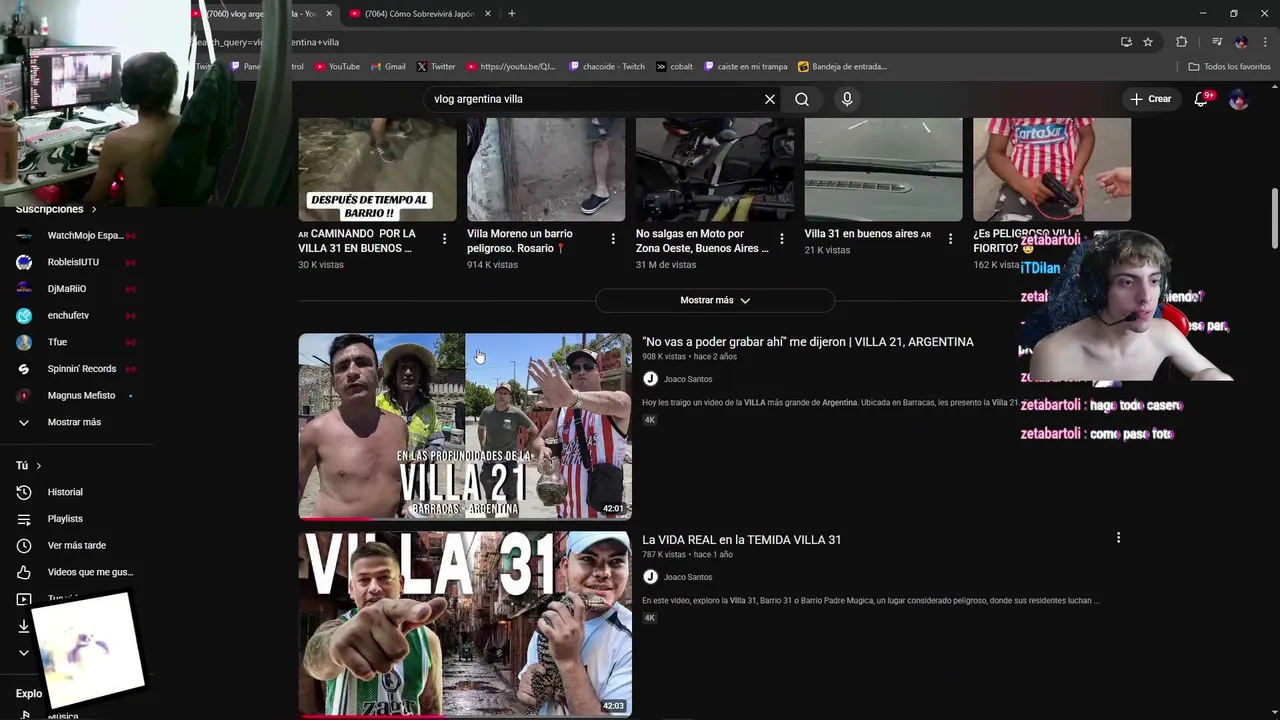
Task: Open Ver más tarde in sidebar
Action: point(76,545)
